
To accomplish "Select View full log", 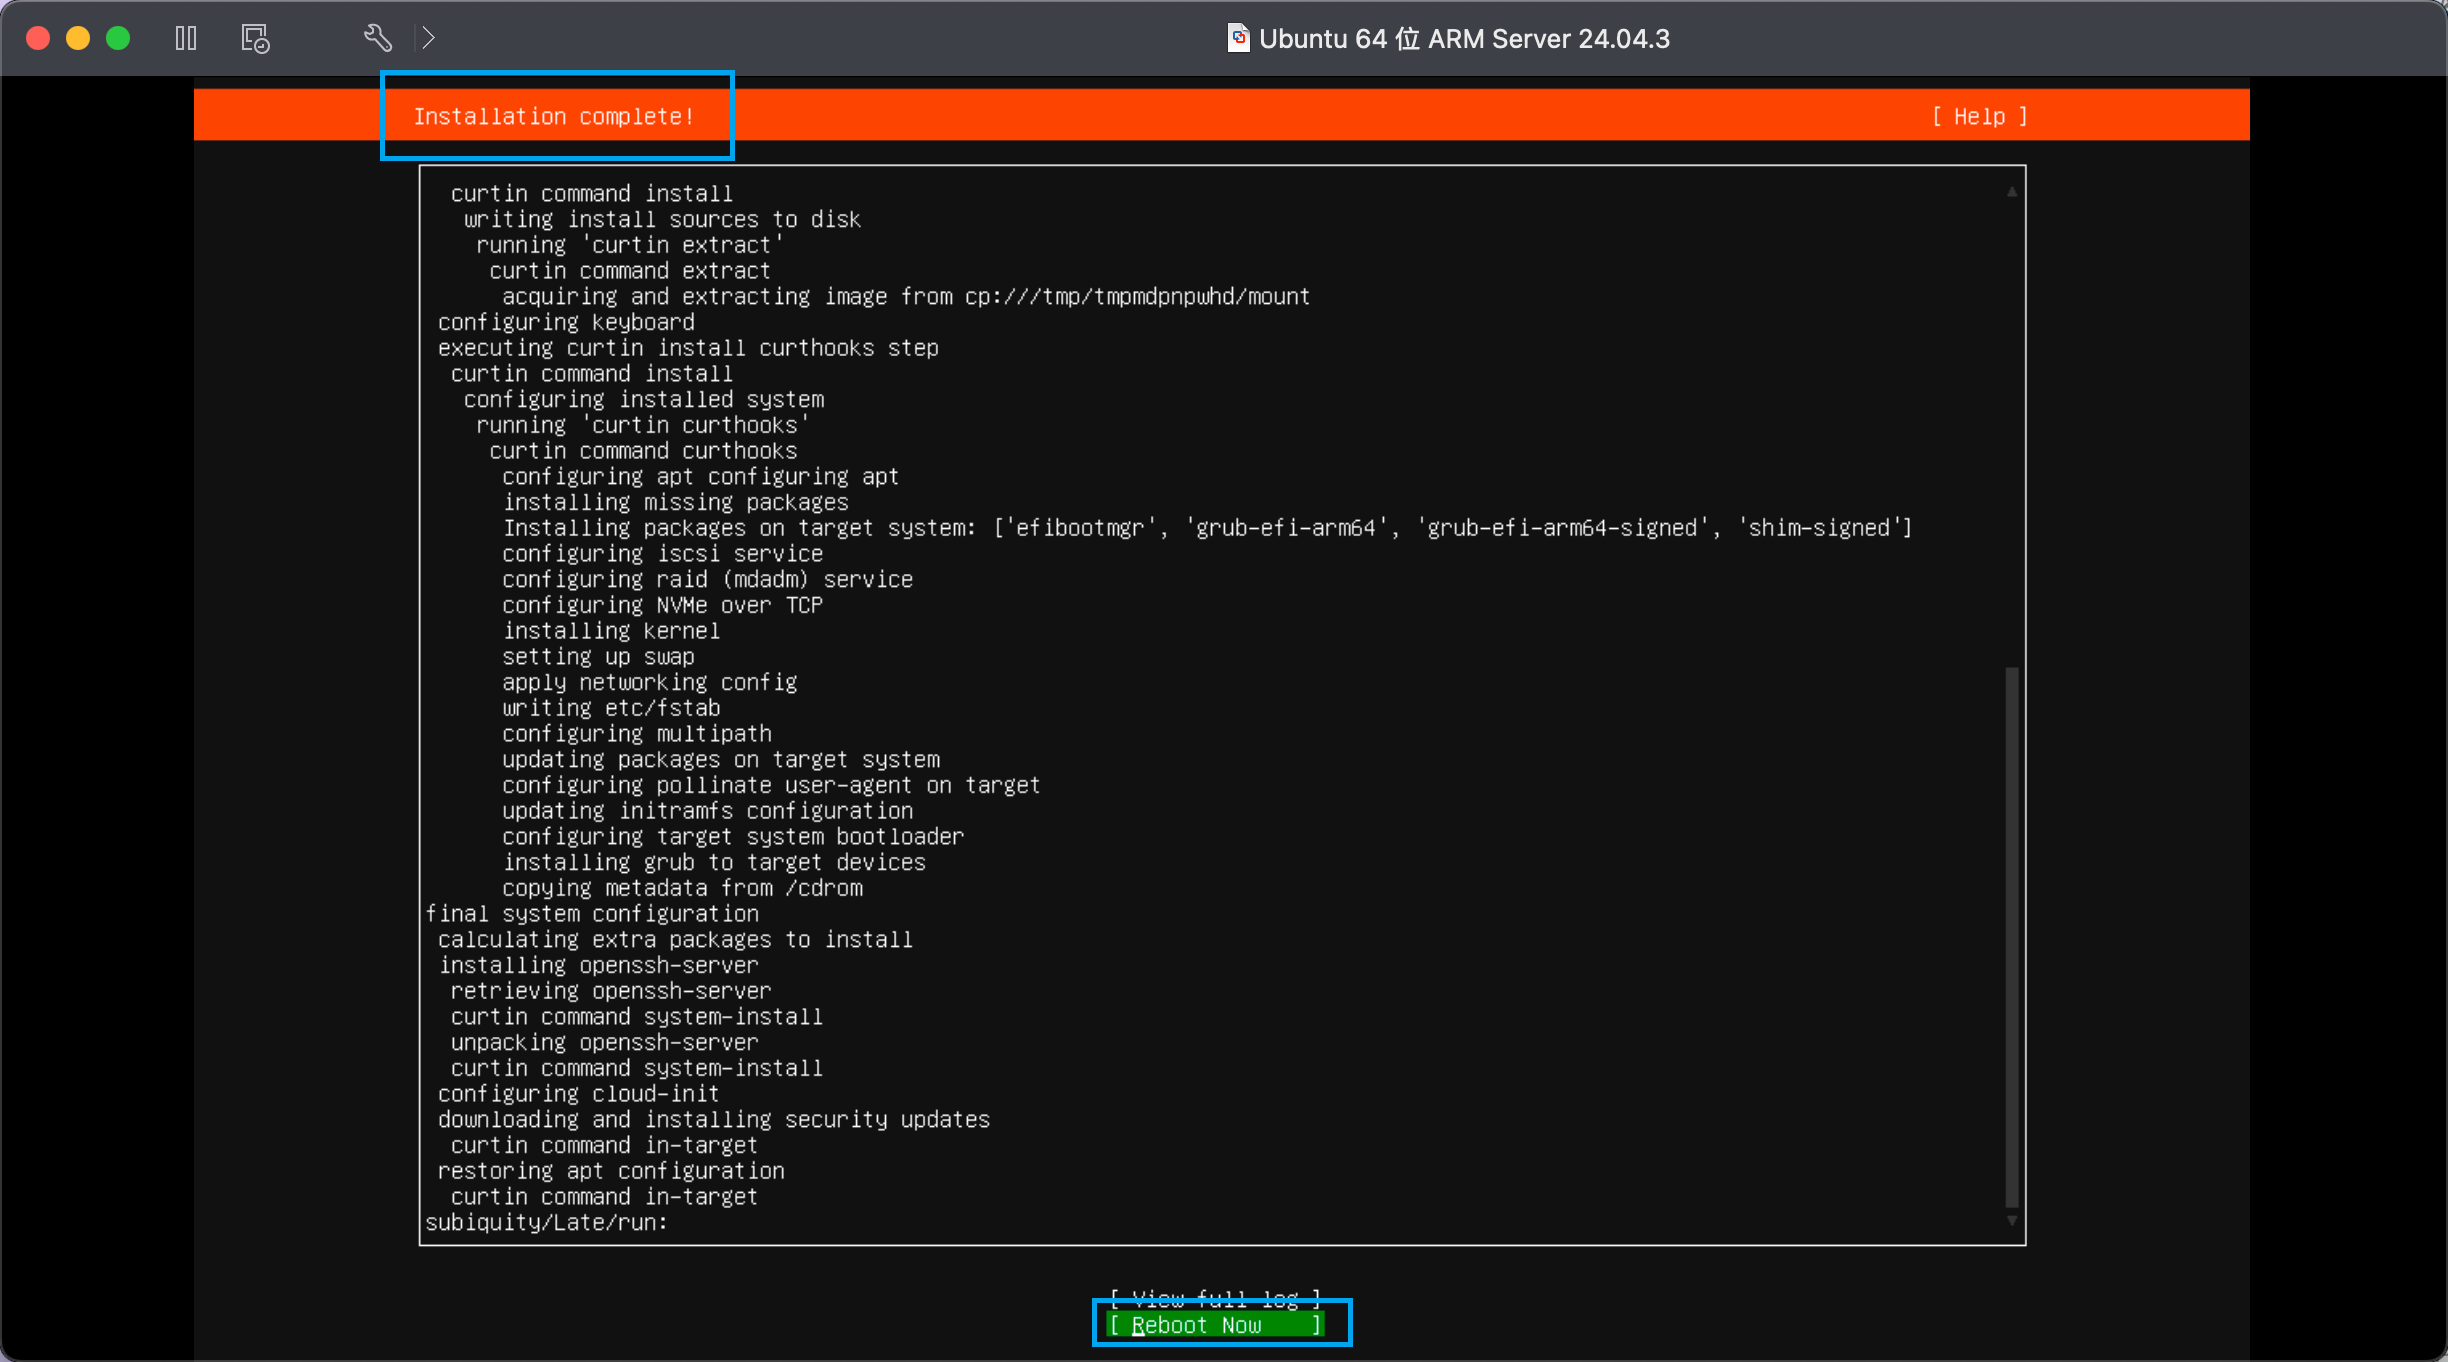I will [1216, 1299].
